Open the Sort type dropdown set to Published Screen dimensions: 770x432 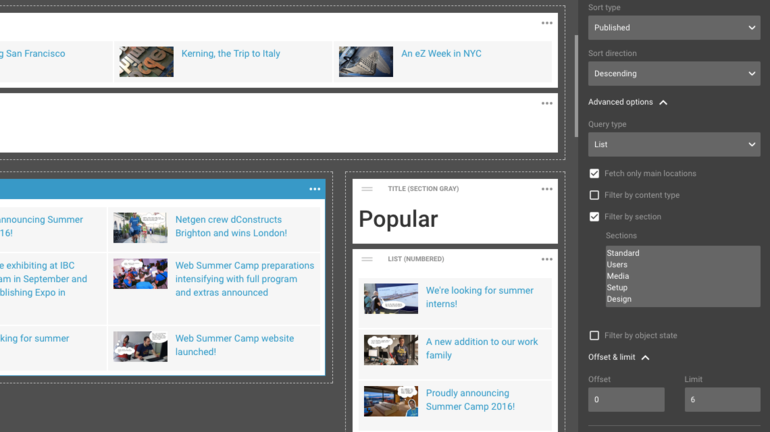point(673,28)
